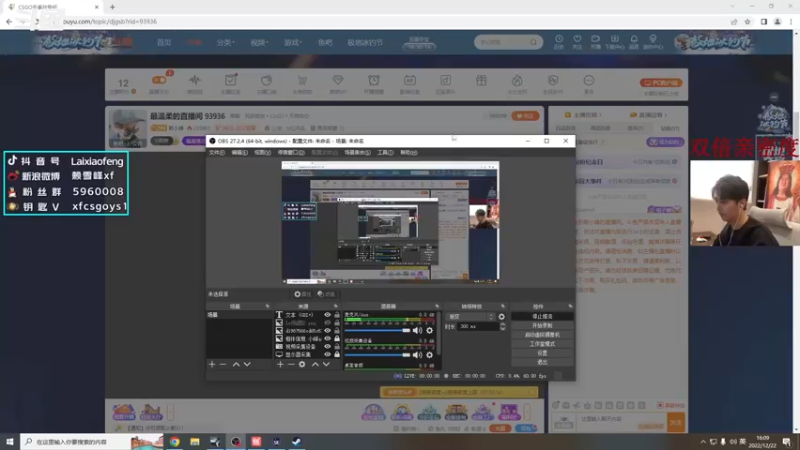Move source up in sources toolbar

tap(315, 364)
